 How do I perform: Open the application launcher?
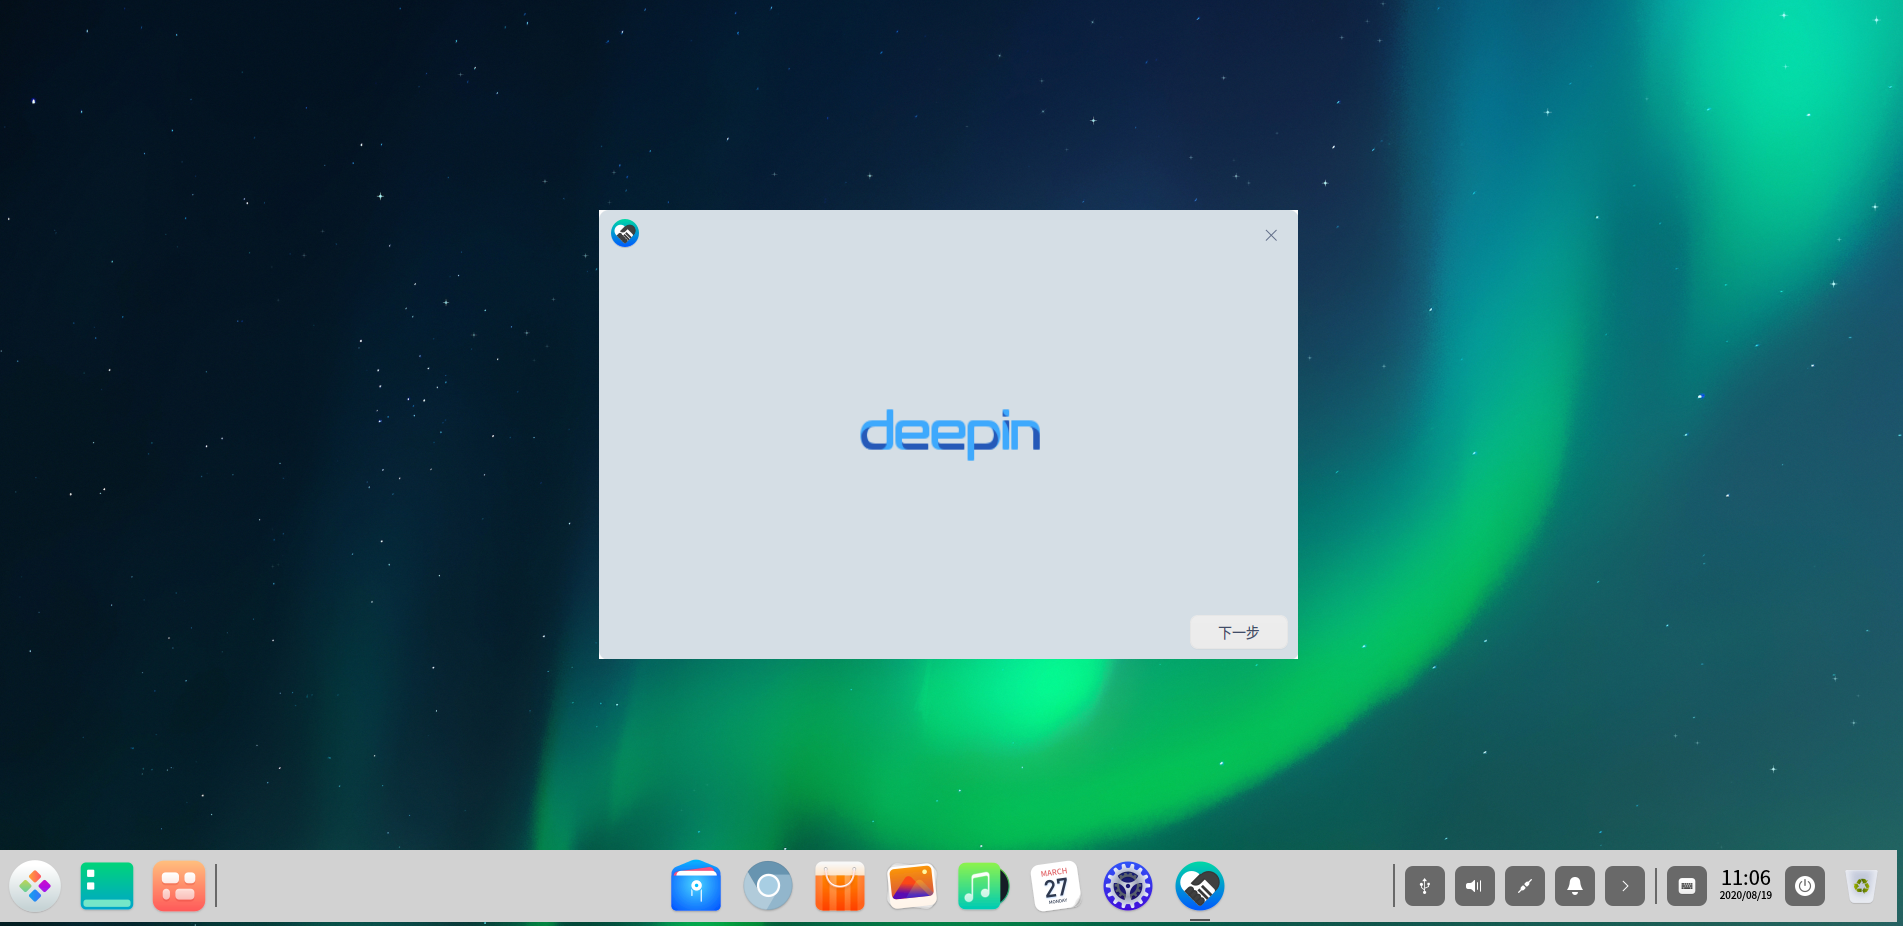(36, 886)
